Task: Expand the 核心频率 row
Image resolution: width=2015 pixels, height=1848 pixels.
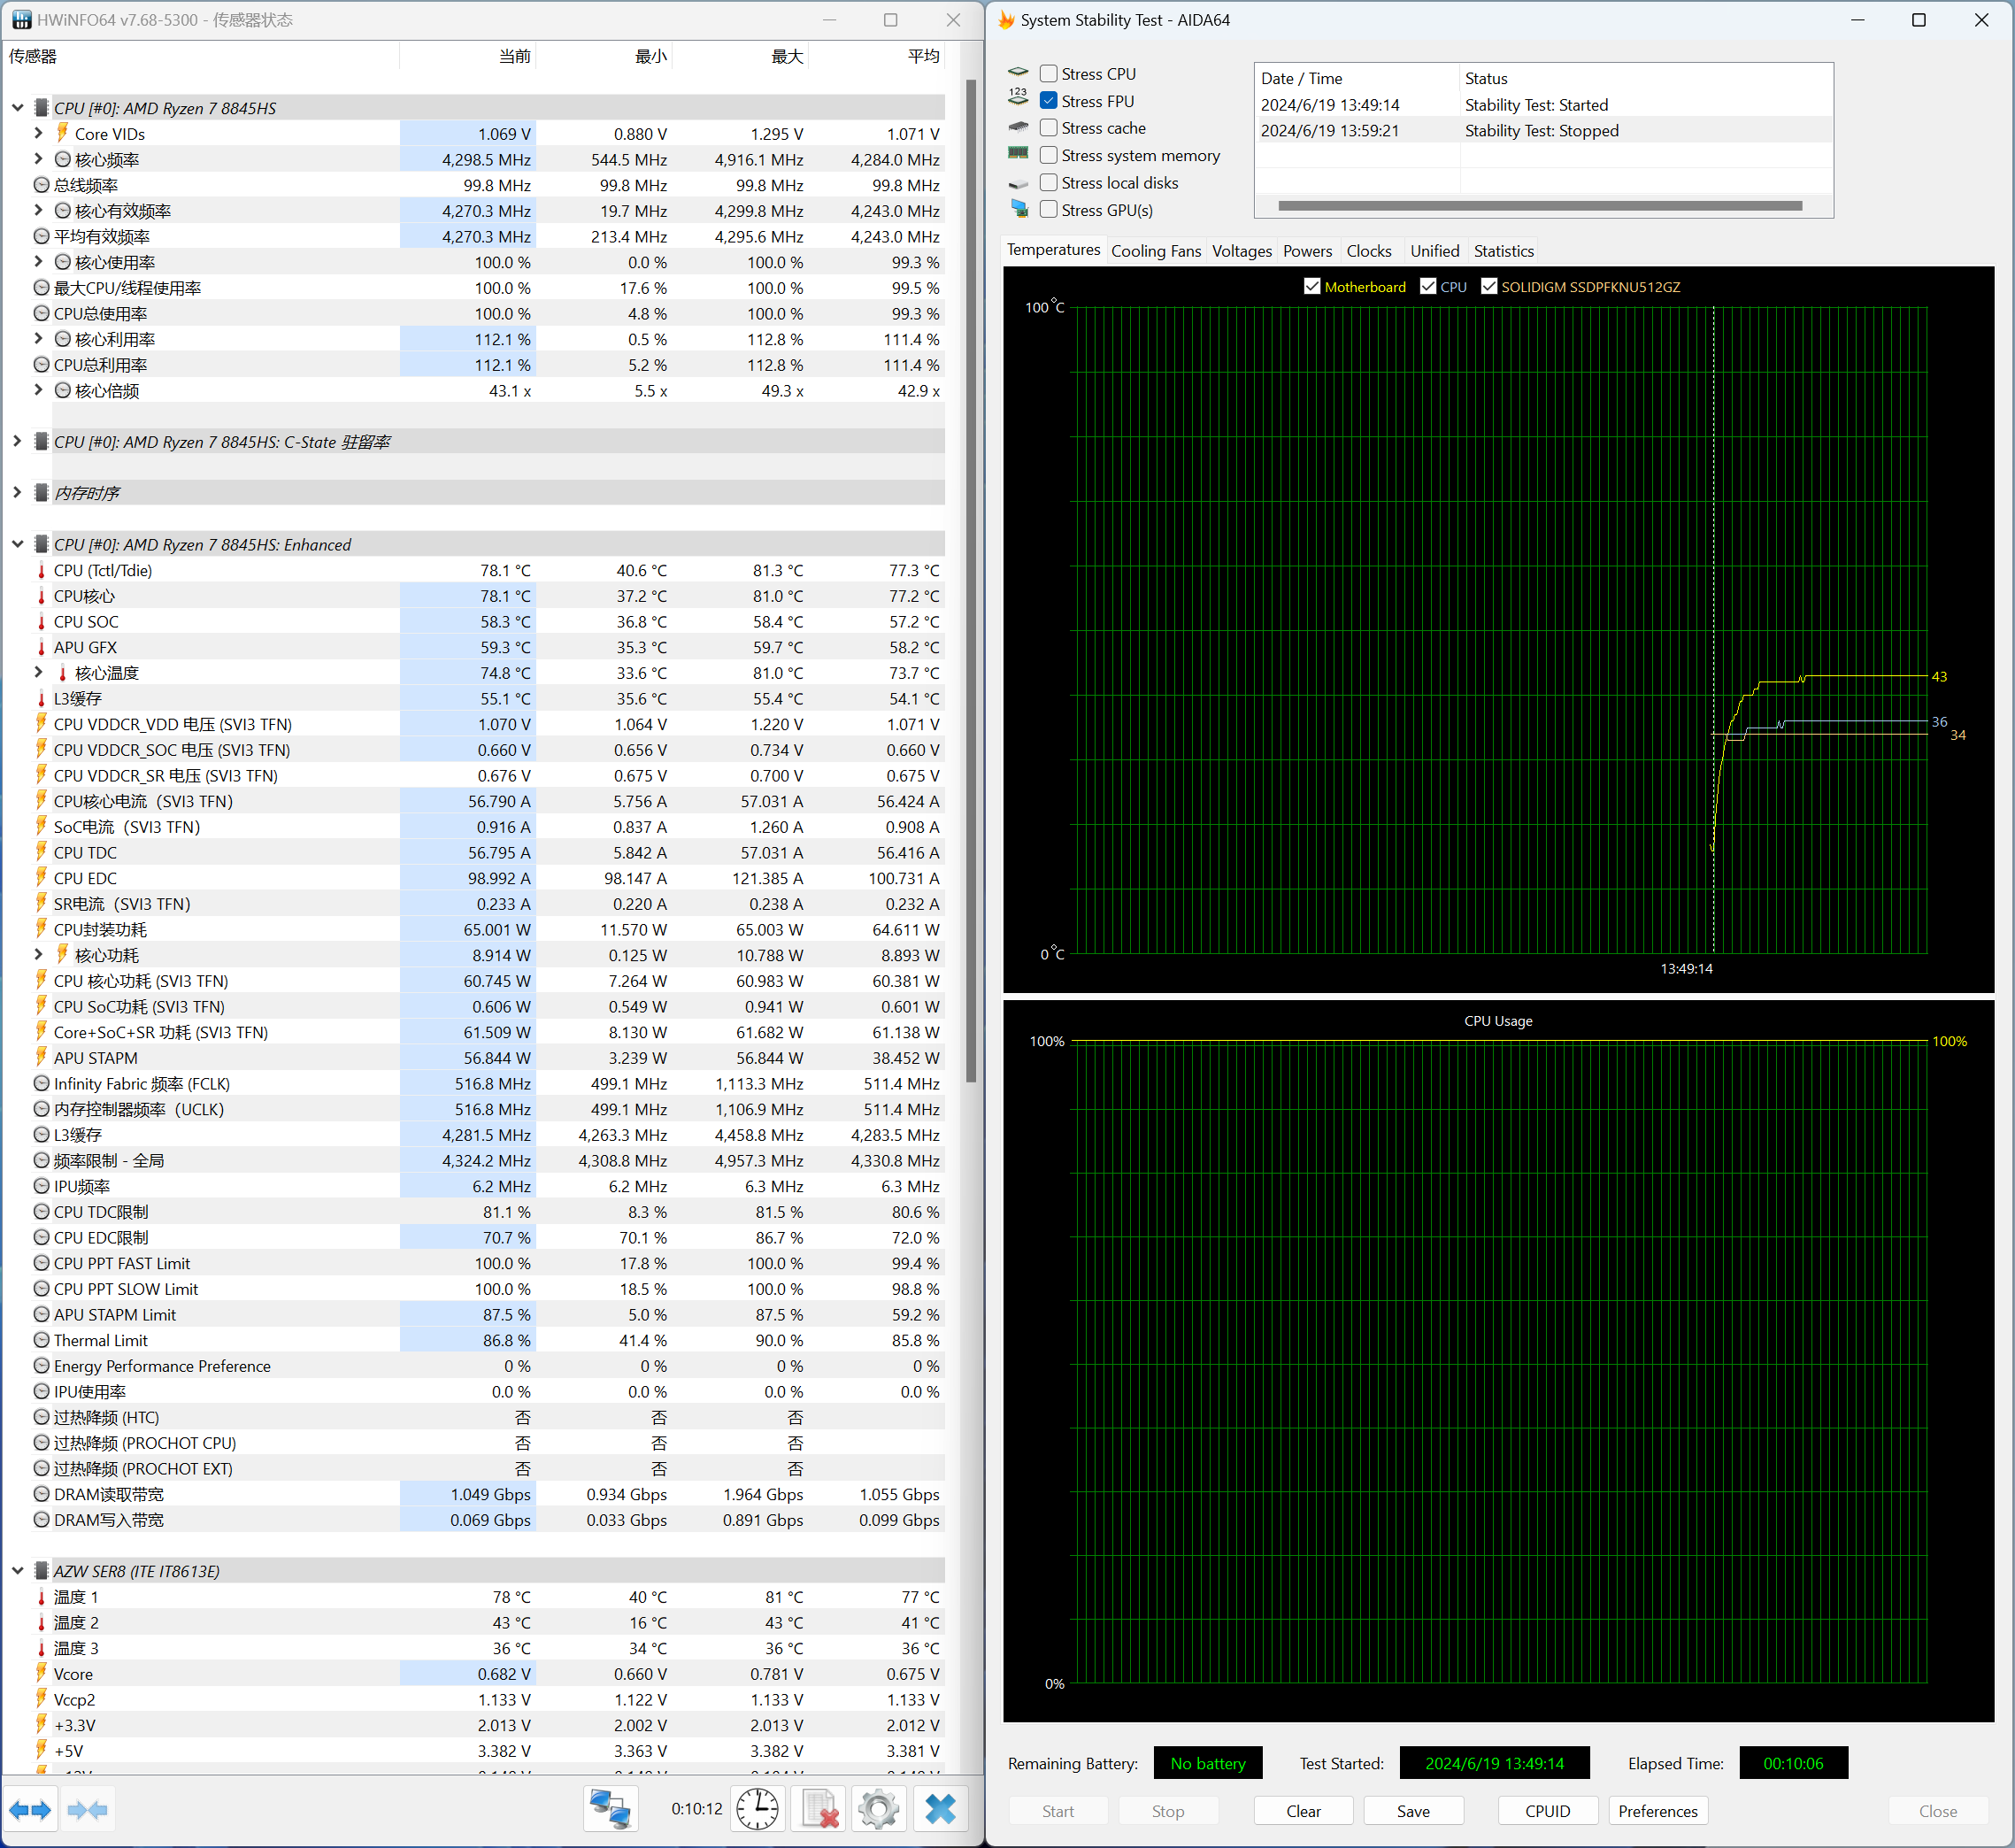Action: (38, 159)
